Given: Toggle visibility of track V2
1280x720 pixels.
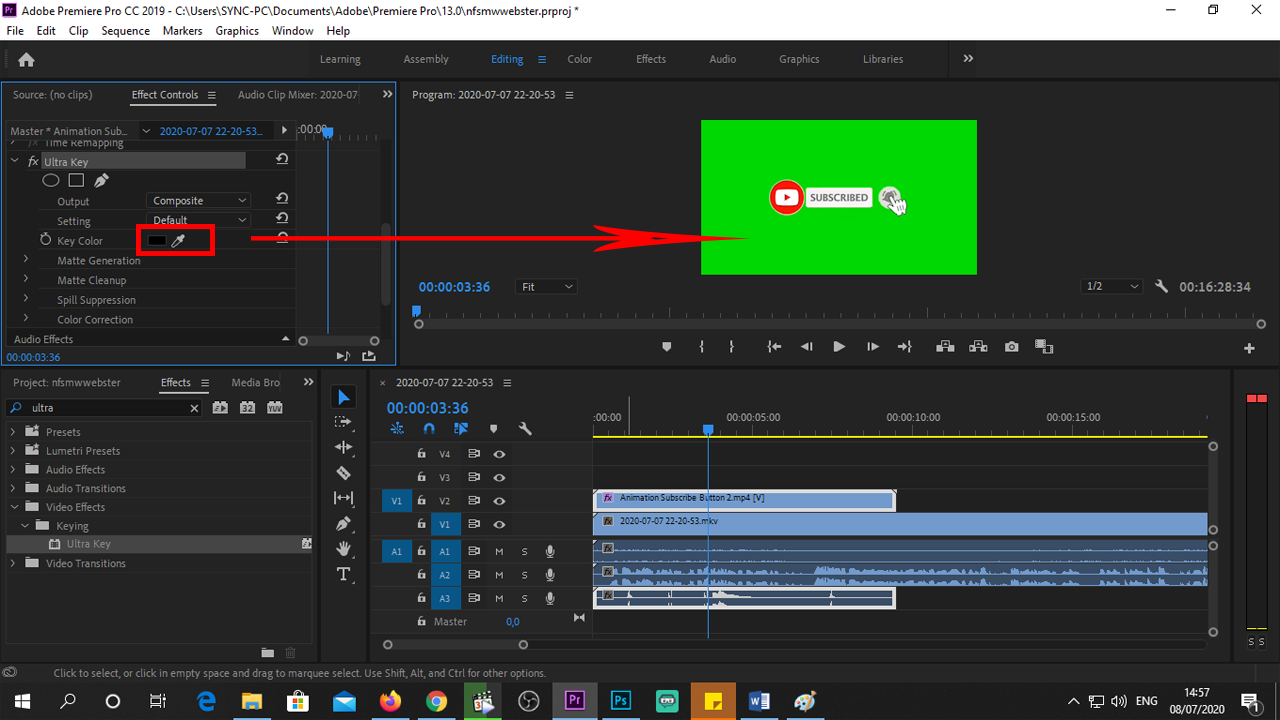Looking at the screenshot, I should (499, 501).
